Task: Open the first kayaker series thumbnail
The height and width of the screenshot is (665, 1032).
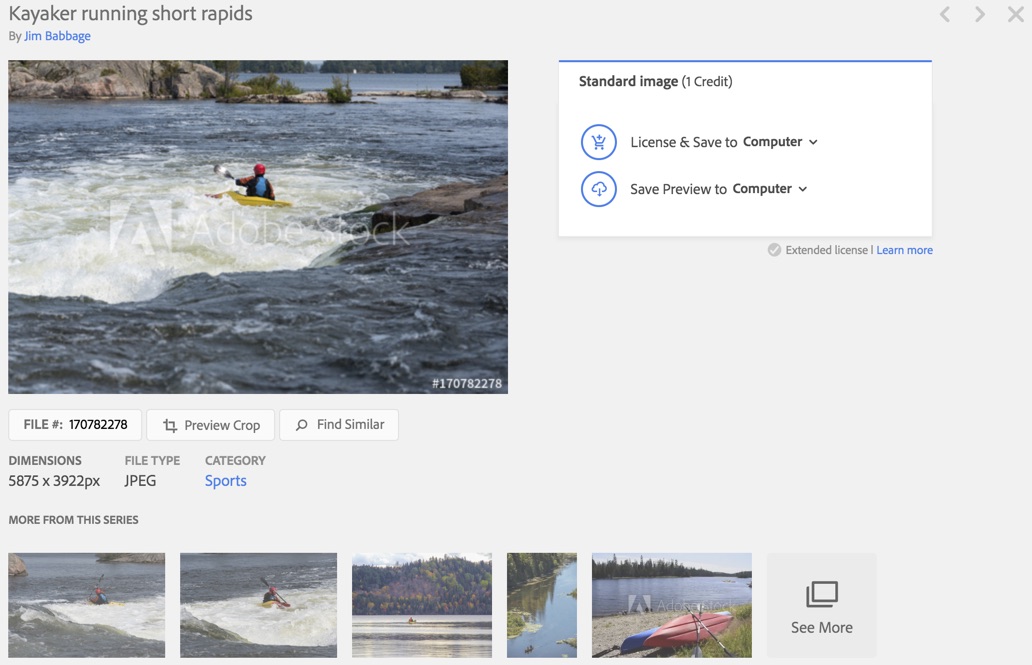Action: (x=87, y=605)
